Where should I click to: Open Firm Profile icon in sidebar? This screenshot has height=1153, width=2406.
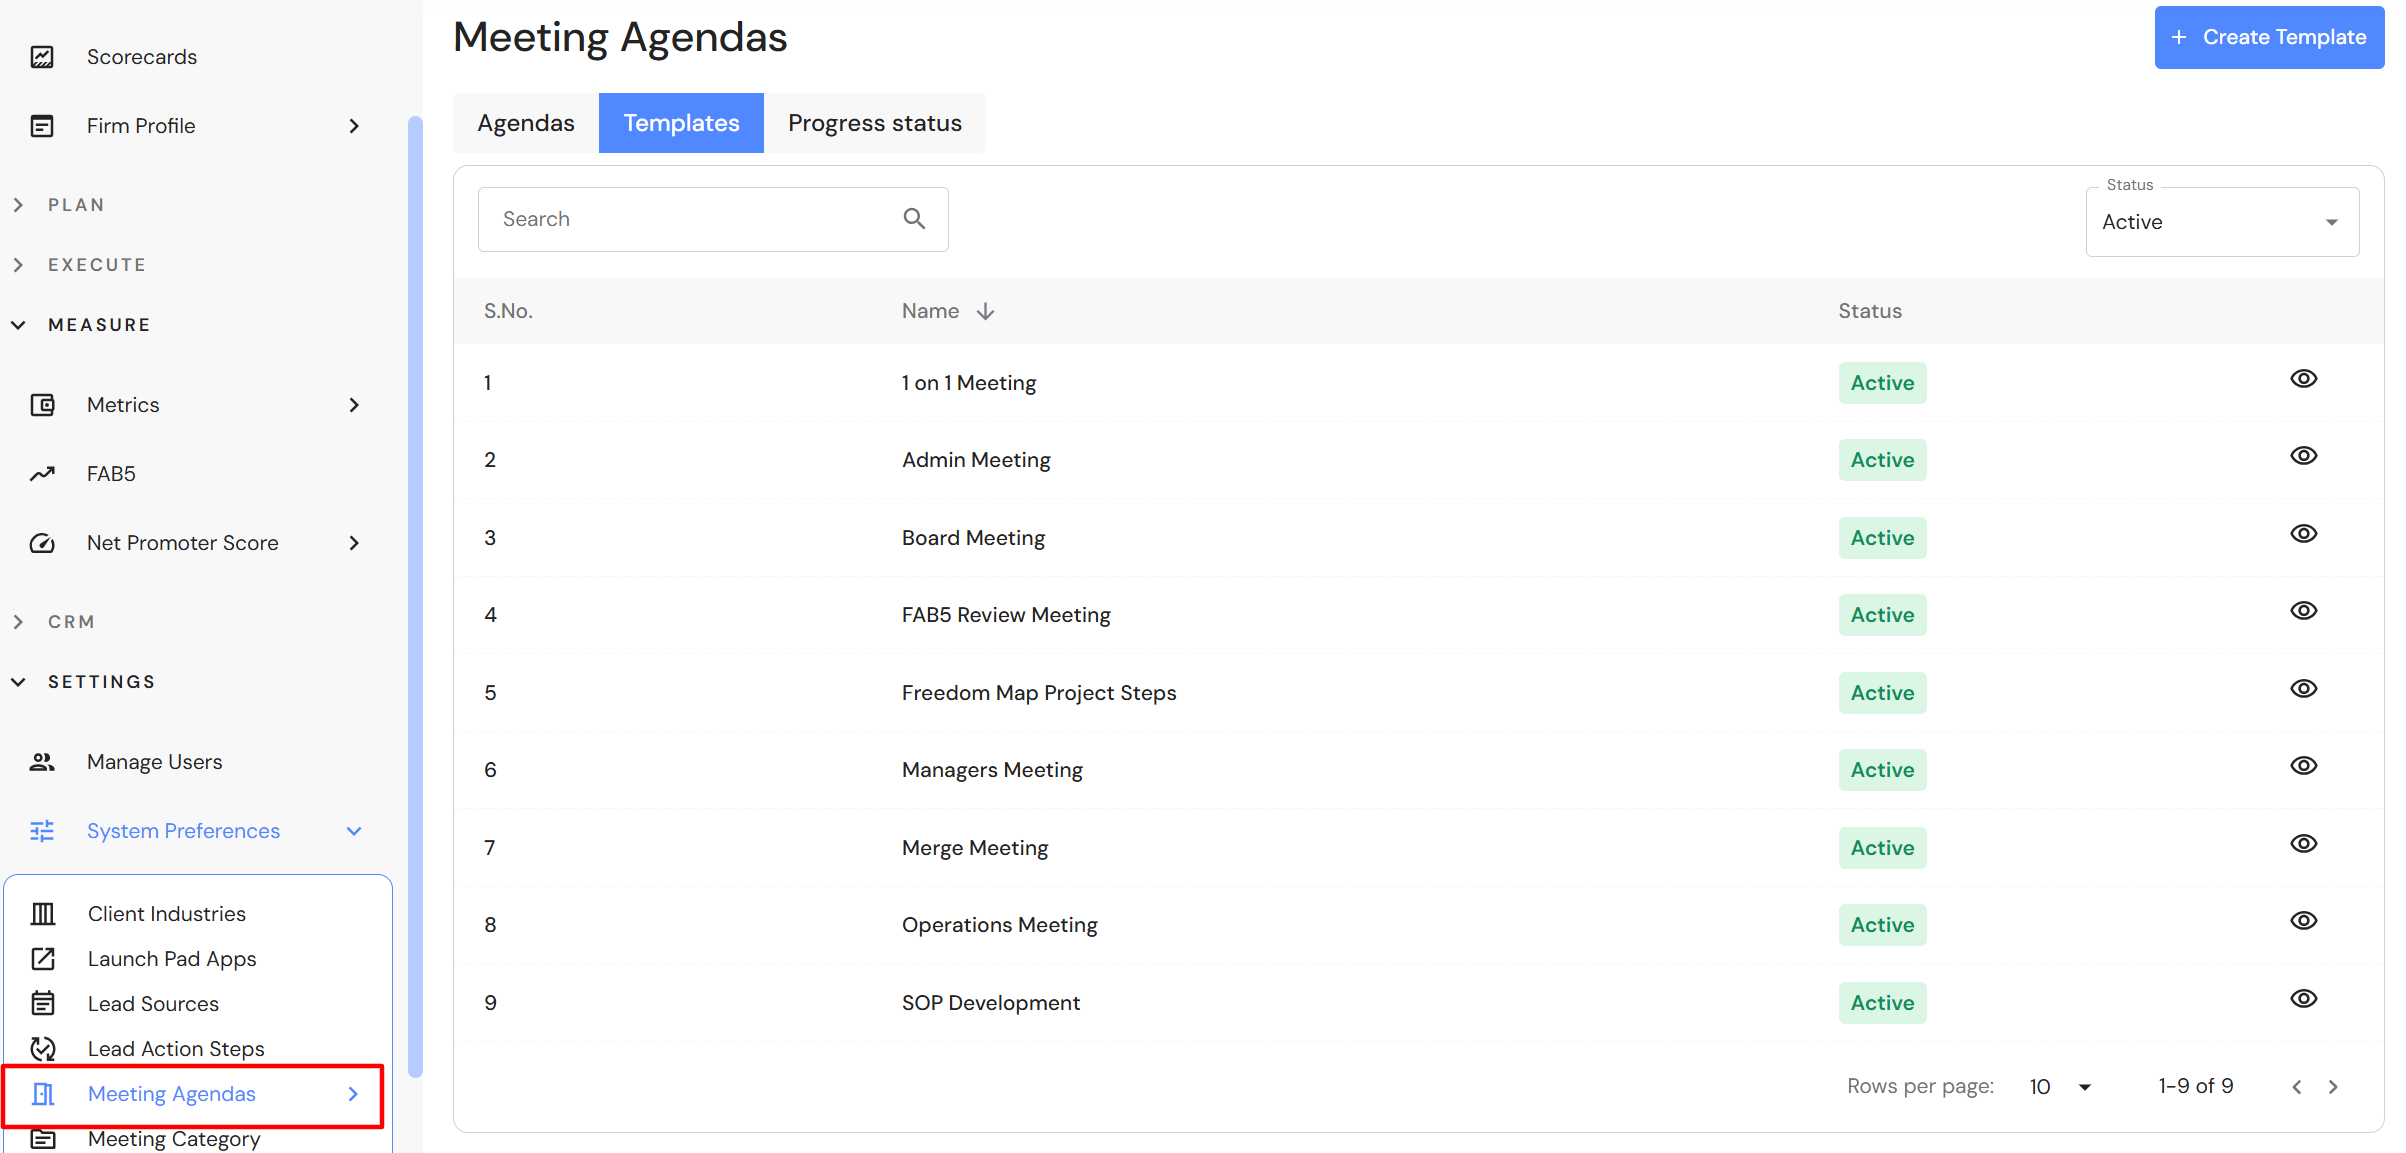coord(42,126)
